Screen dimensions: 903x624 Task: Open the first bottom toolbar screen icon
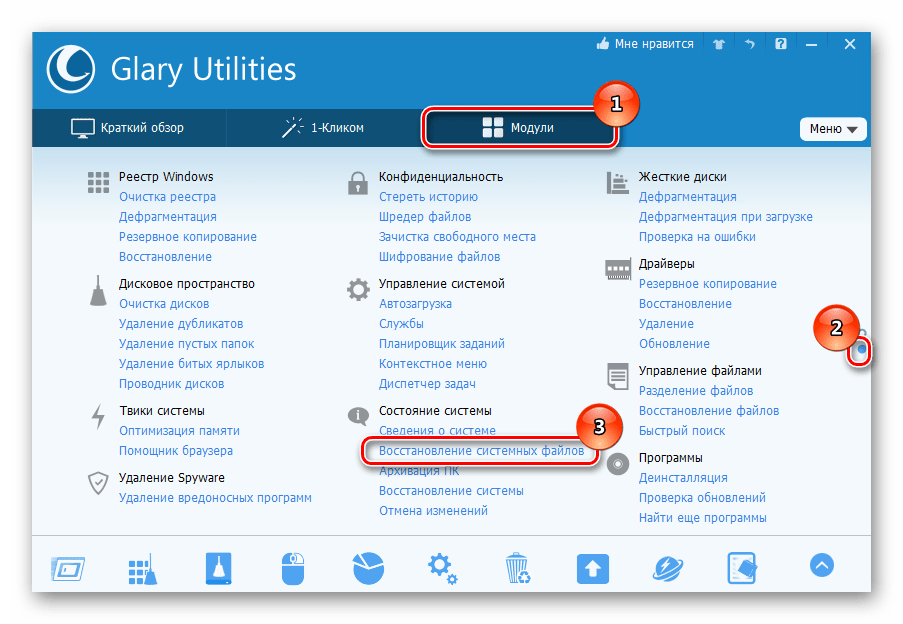tap(68, 569)
